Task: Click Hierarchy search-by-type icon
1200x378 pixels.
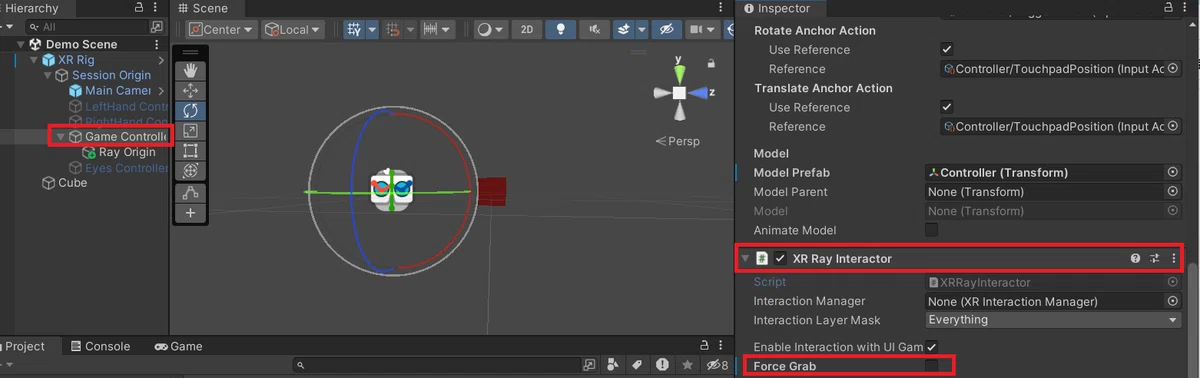Action: point(157,27)
